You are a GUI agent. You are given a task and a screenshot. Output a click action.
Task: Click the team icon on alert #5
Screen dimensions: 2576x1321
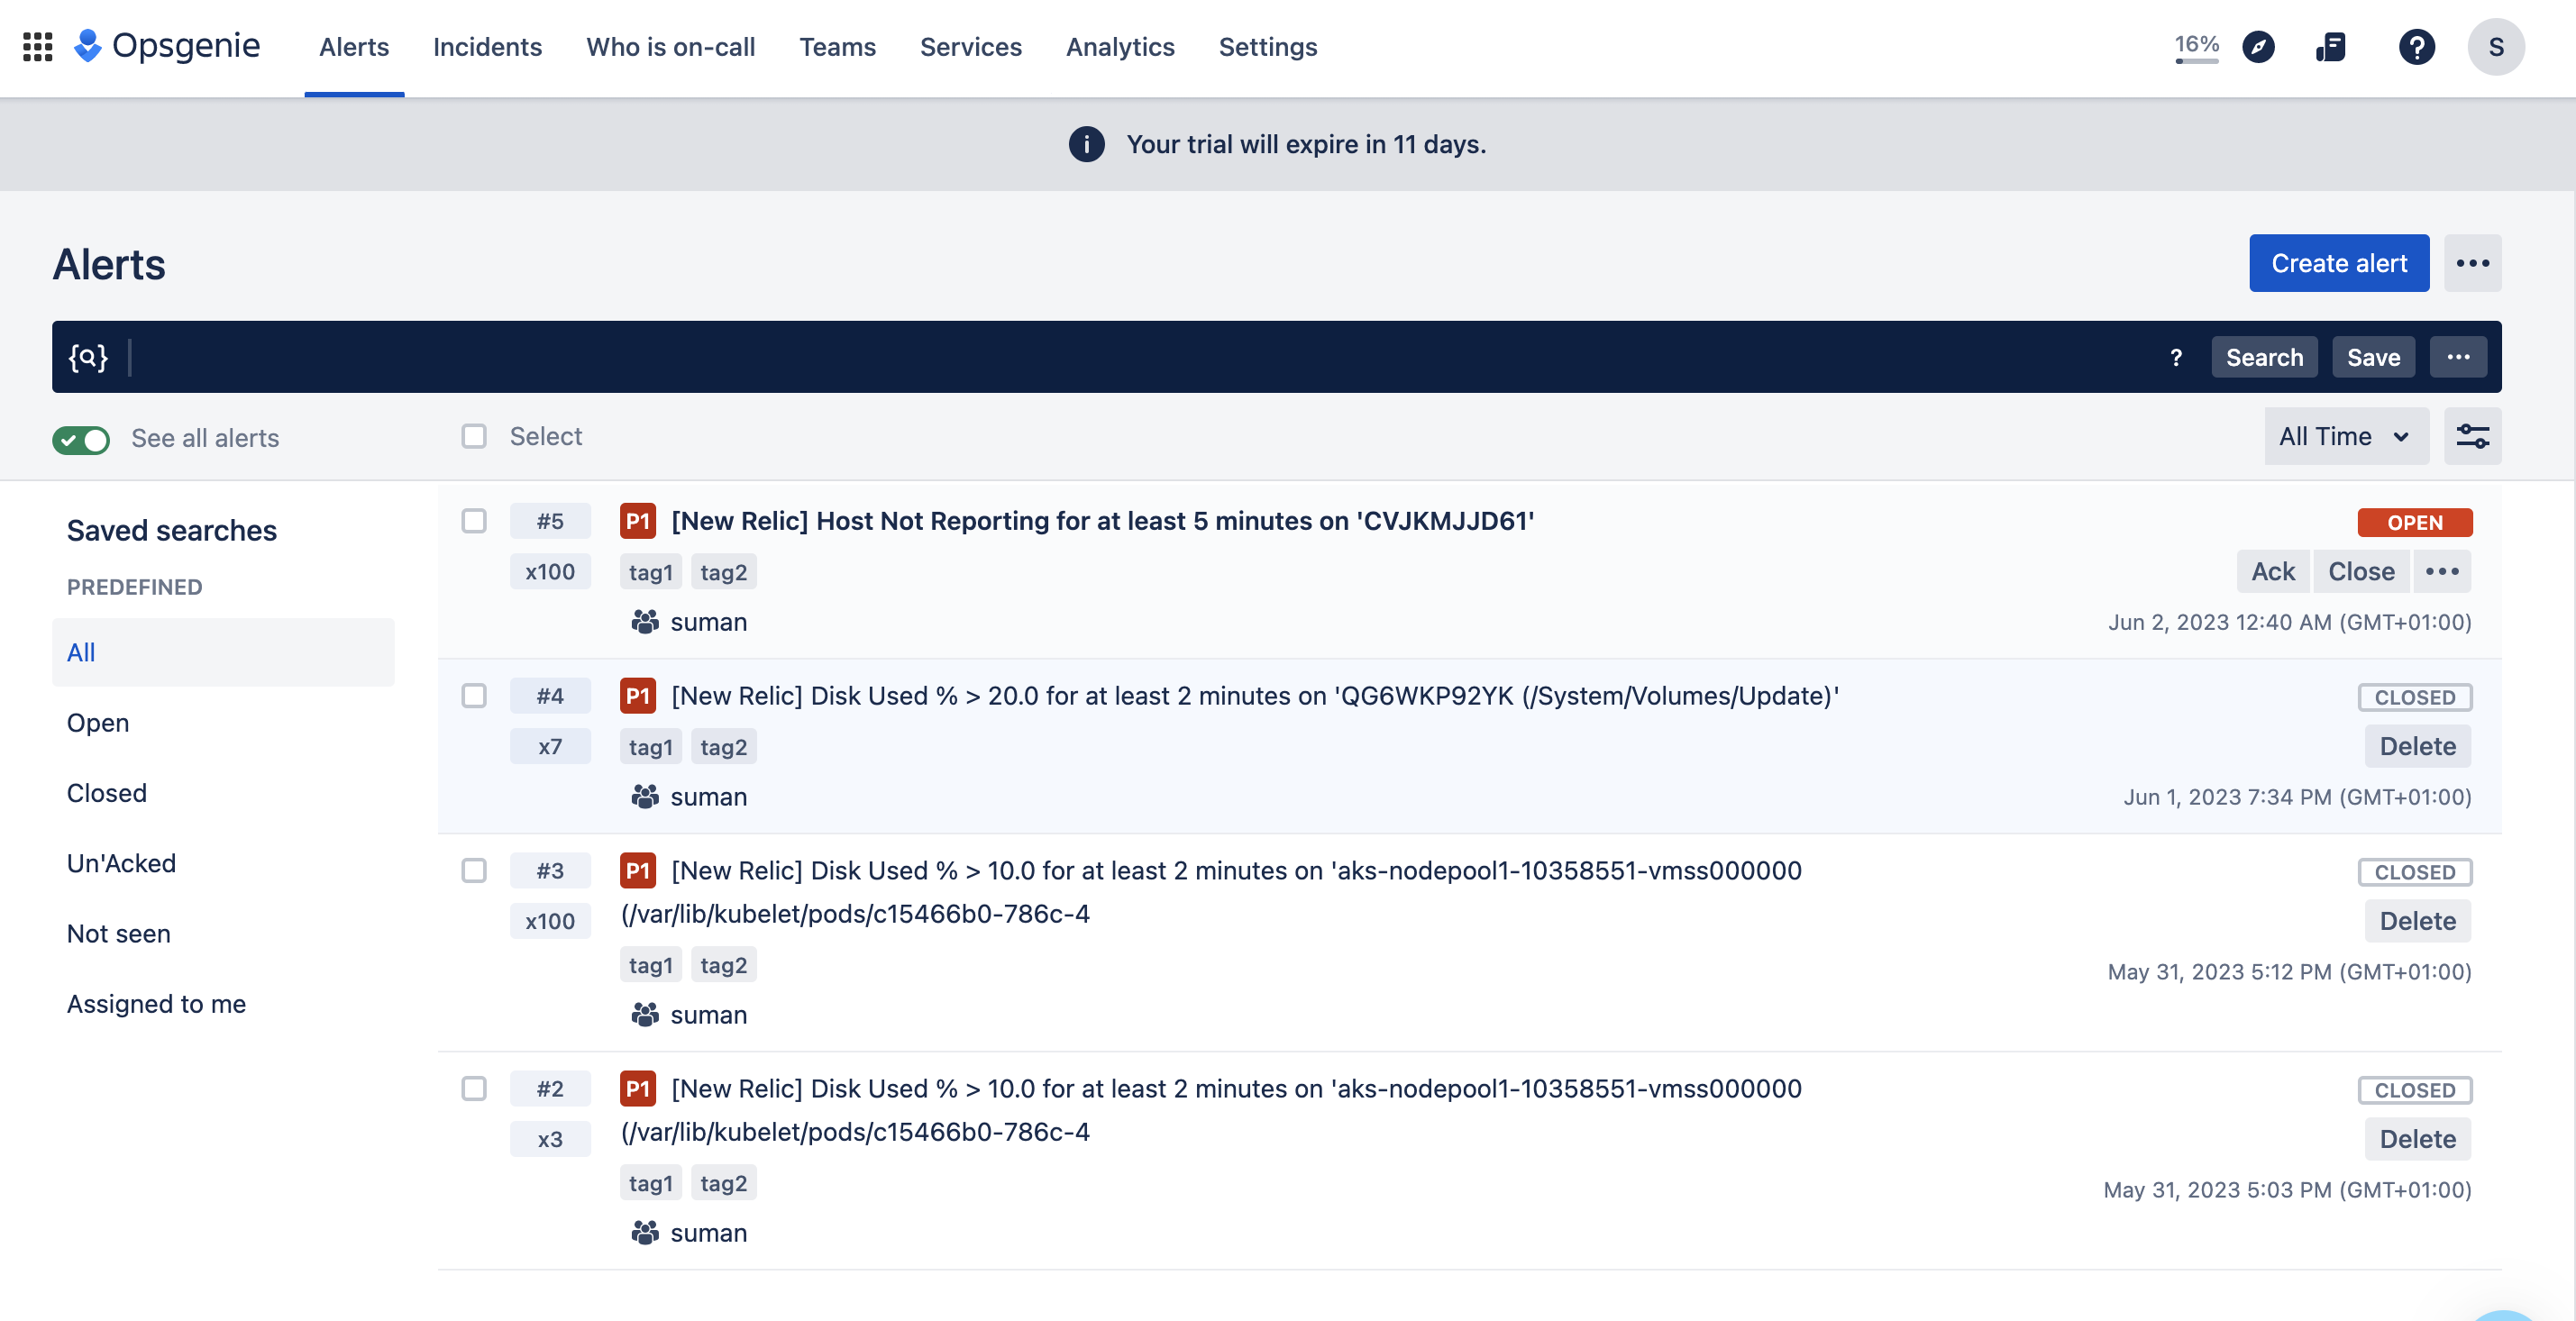[645, 622]
